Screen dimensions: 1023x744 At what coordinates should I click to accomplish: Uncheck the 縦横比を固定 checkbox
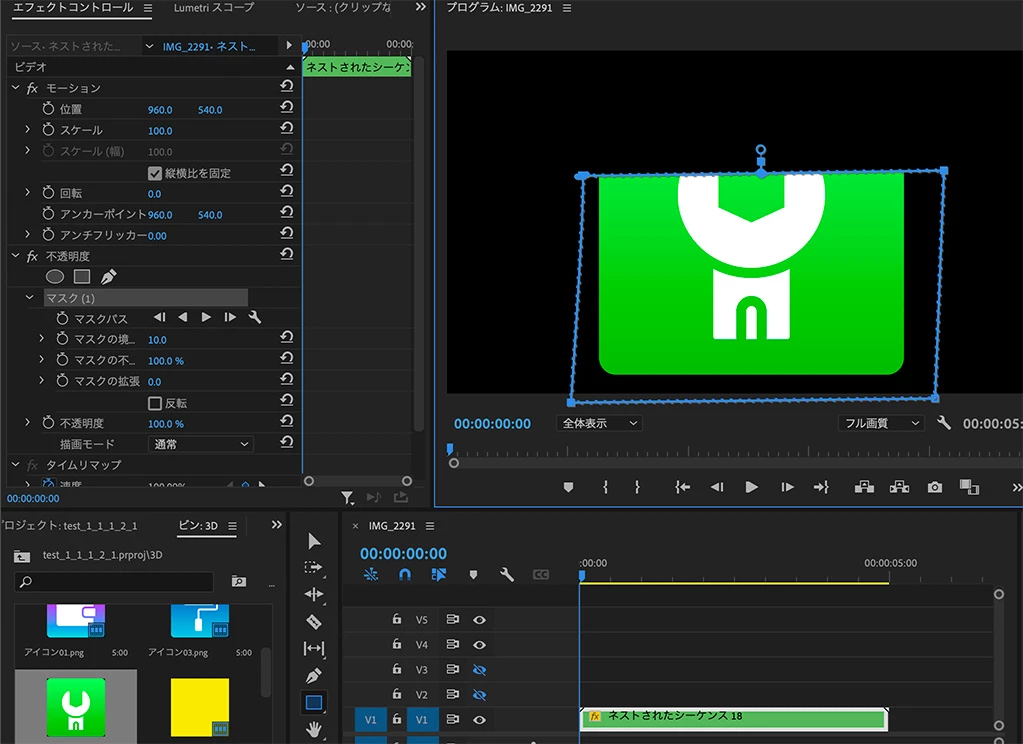point(155,173)
